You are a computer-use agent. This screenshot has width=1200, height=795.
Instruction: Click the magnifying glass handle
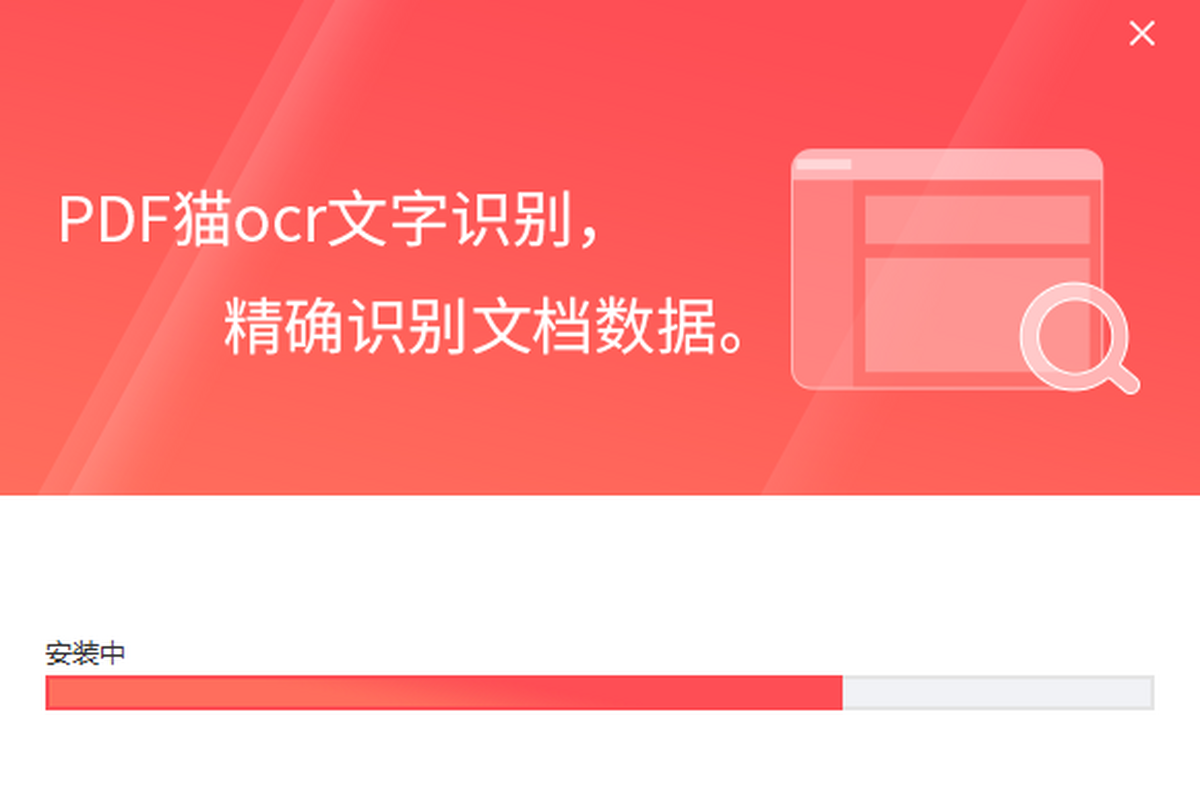click(1121, 376)
